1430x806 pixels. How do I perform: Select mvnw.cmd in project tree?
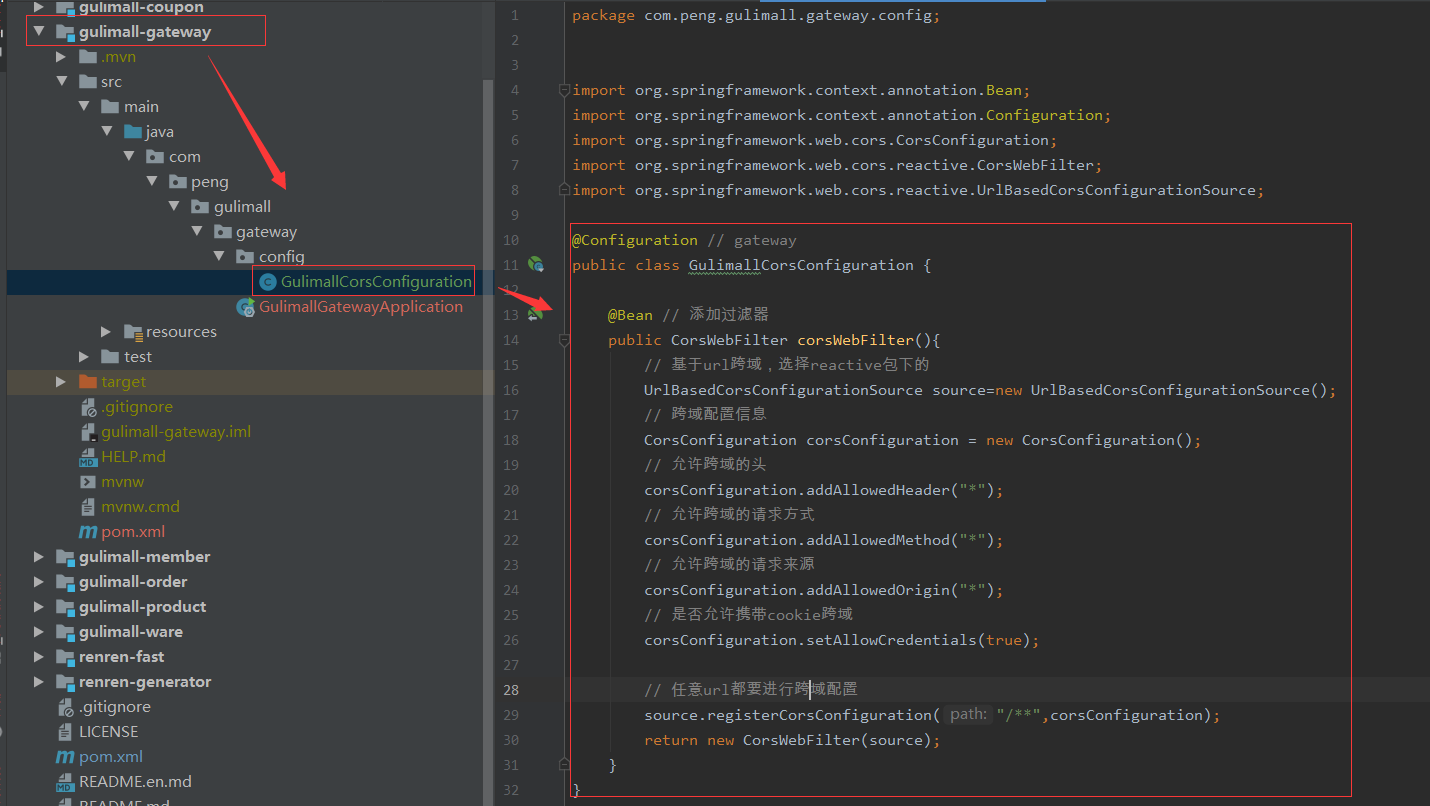[140, 506]
